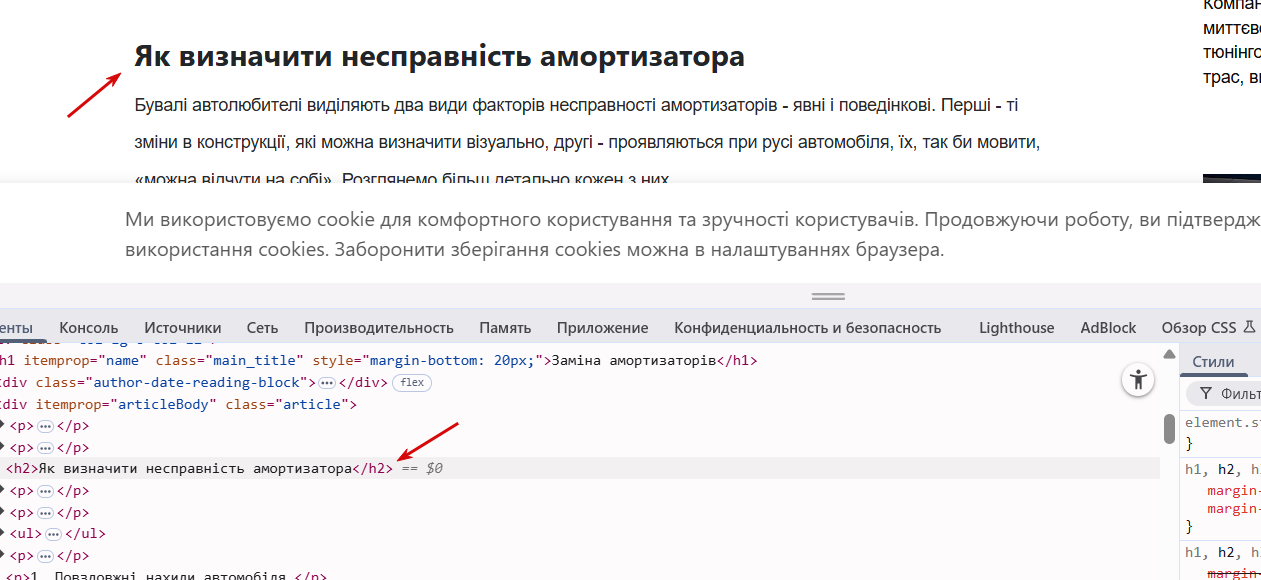This screenshot has width=1261, height=580.
Task: Click the Elements panel vertical scrollbar thumb
Action: (x=1168, y=429)
